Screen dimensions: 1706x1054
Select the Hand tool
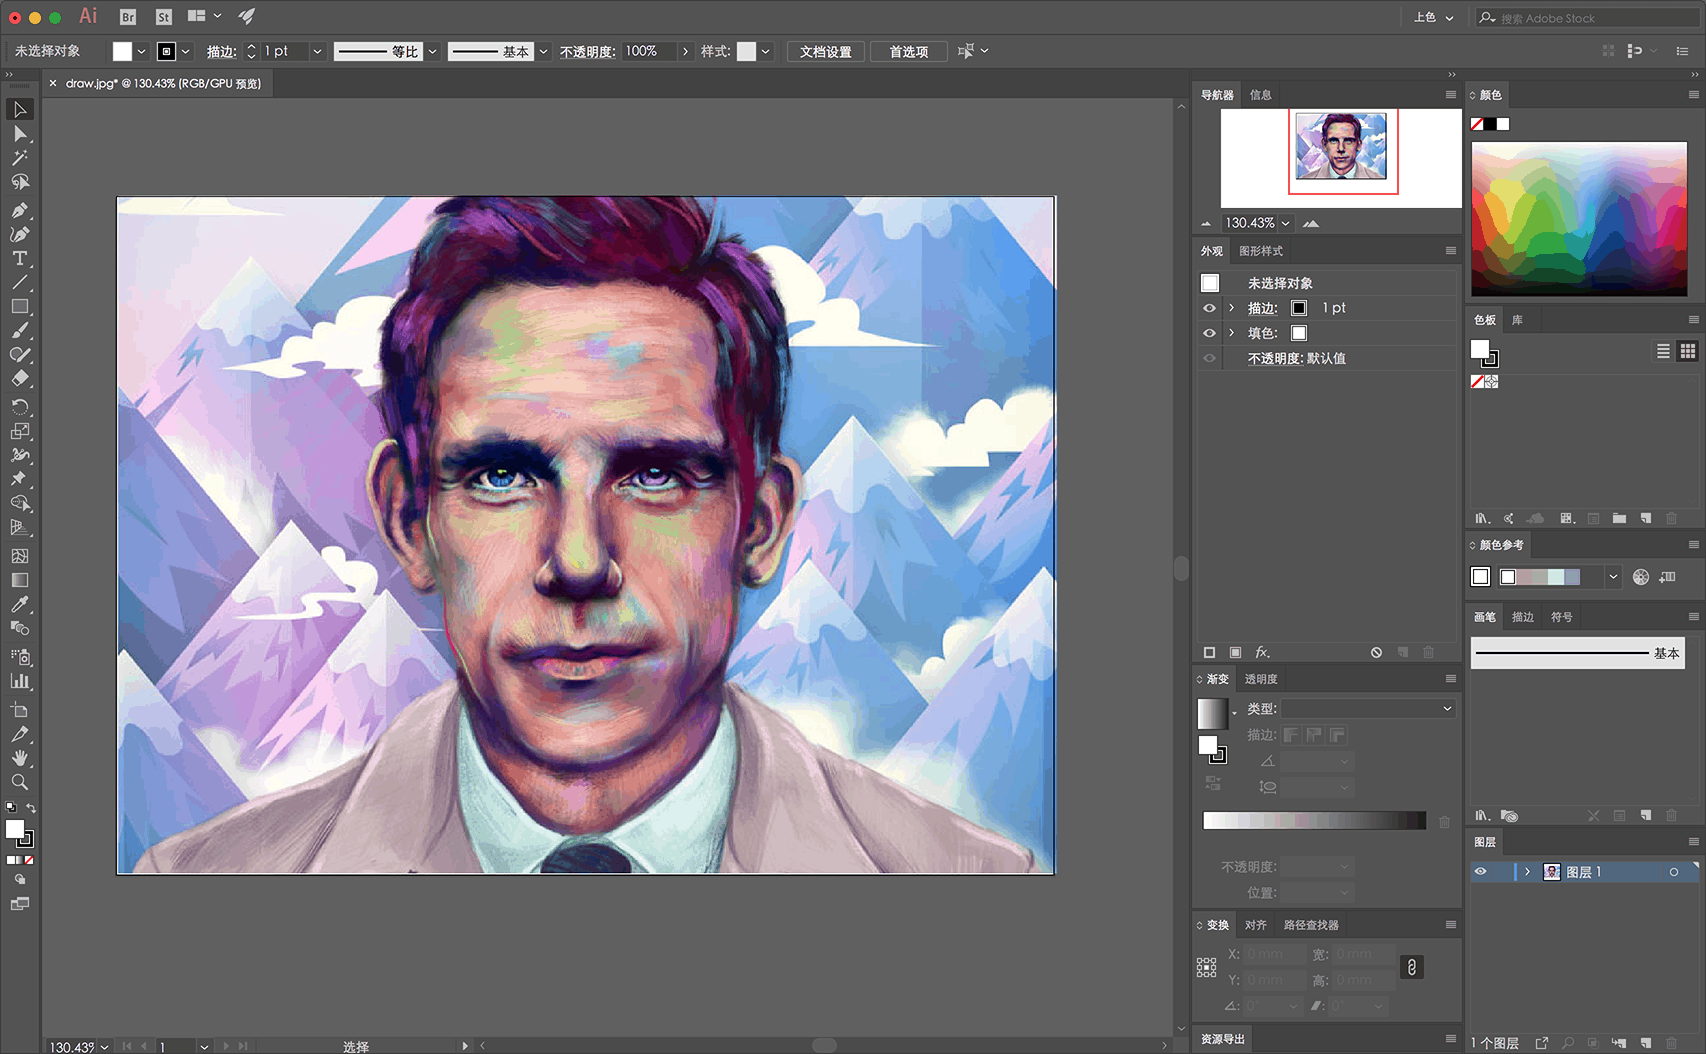pyautogui.click(x=19, y=758)
